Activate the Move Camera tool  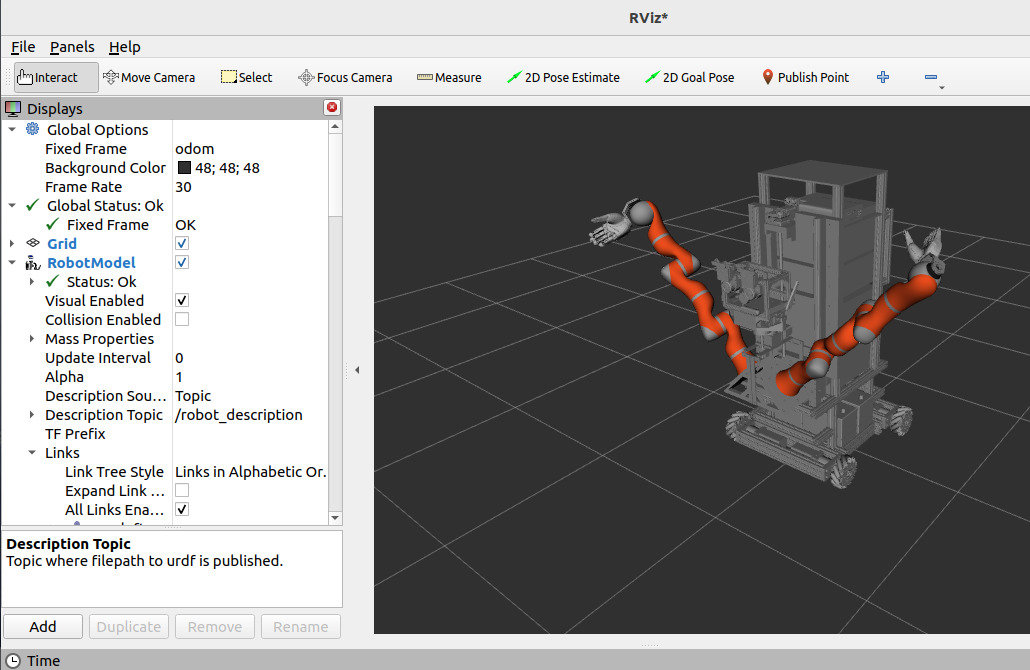click(x=149, y=78)
